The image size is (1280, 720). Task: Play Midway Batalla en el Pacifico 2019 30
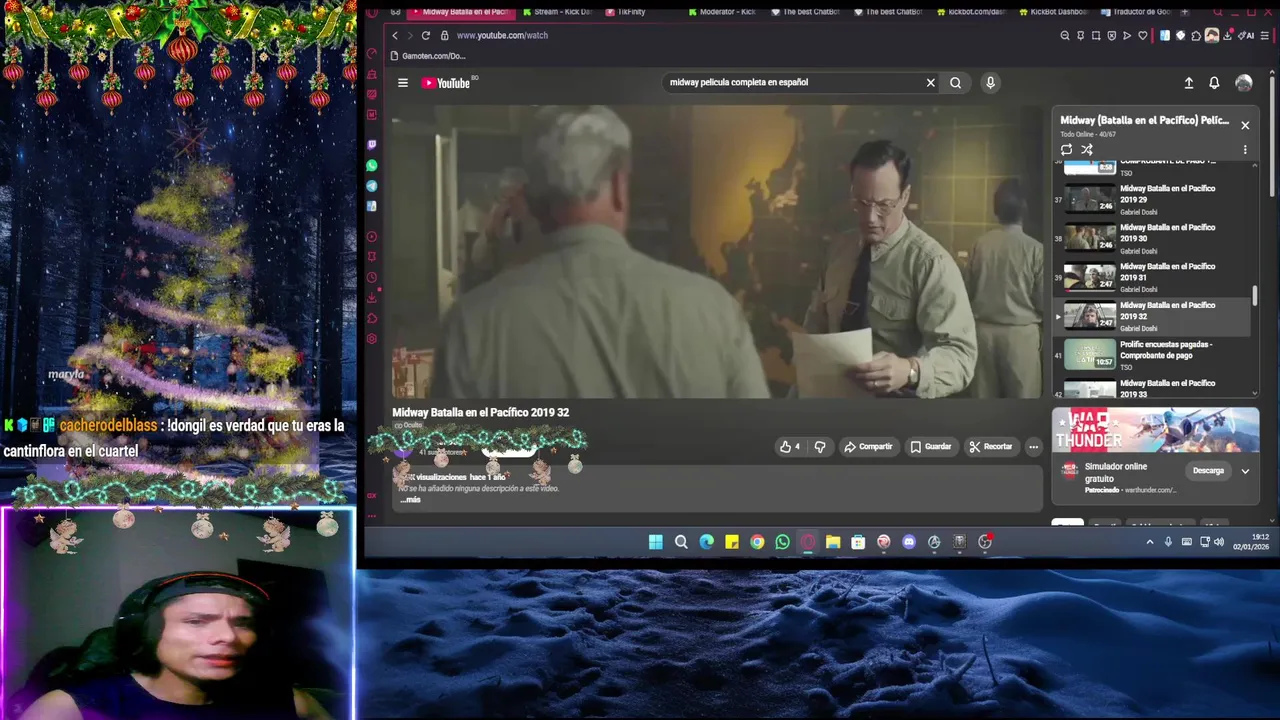coord(1153,238)
